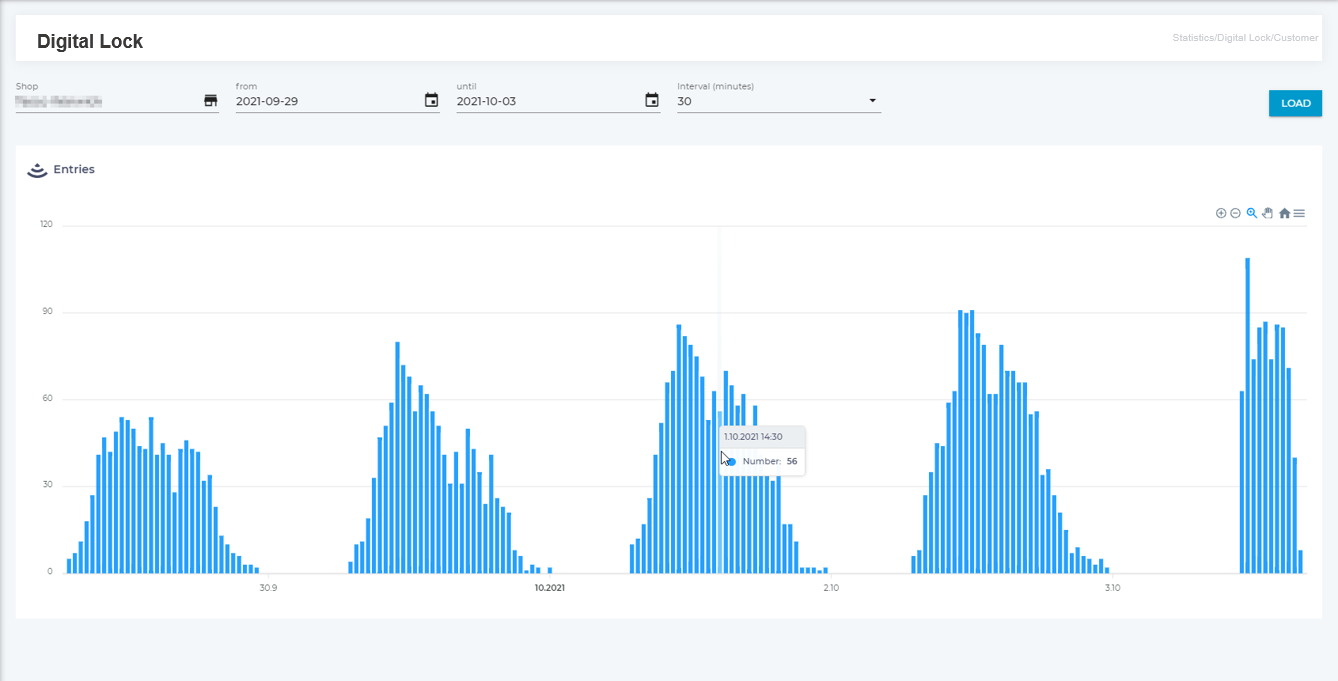Click the Entries sensor icon
The width and height of the screenshot is (1338, 681).
tap(37, 170)
